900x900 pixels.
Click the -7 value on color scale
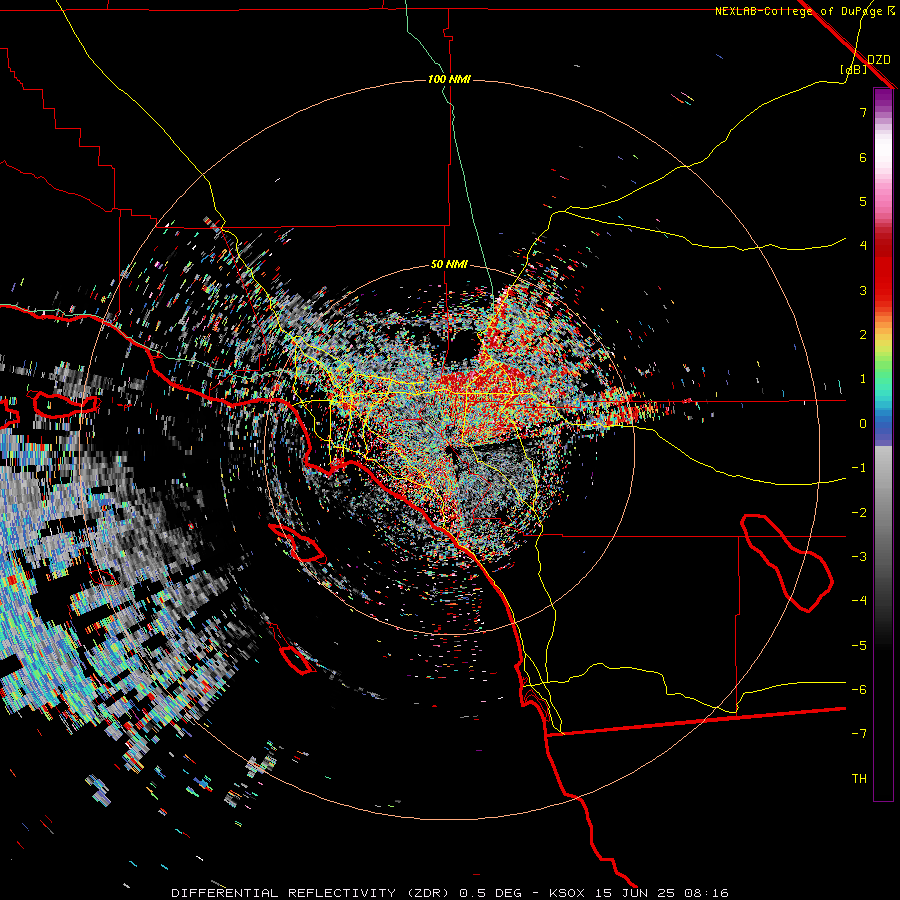859,734
